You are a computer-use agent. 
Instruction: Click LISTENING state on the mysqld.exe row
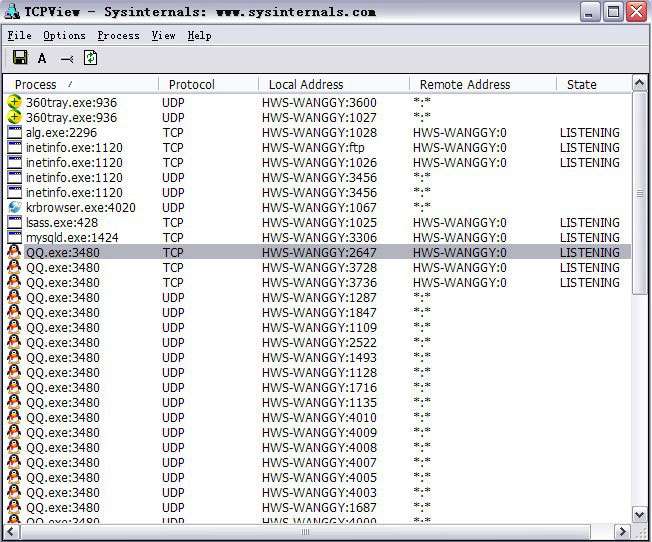[x=590, y=238]
